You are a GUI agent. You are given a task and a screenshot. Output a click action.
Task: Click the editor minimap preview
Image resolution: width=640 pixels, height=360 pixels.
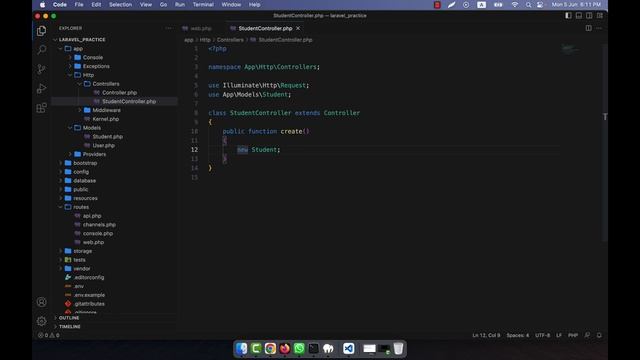(570, 49)
